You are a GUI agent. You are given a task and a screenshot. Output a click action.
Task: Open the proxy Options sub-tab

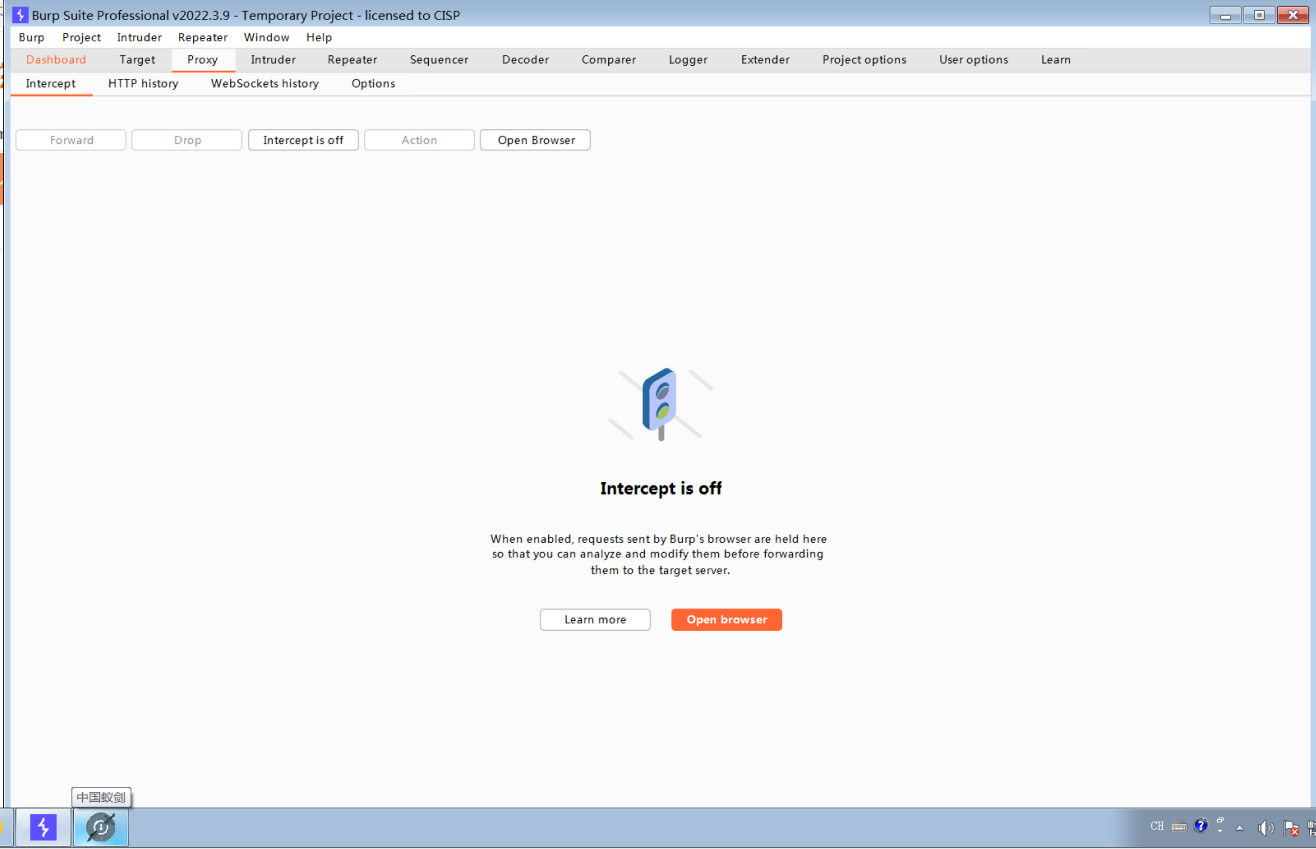click(373, 84)
